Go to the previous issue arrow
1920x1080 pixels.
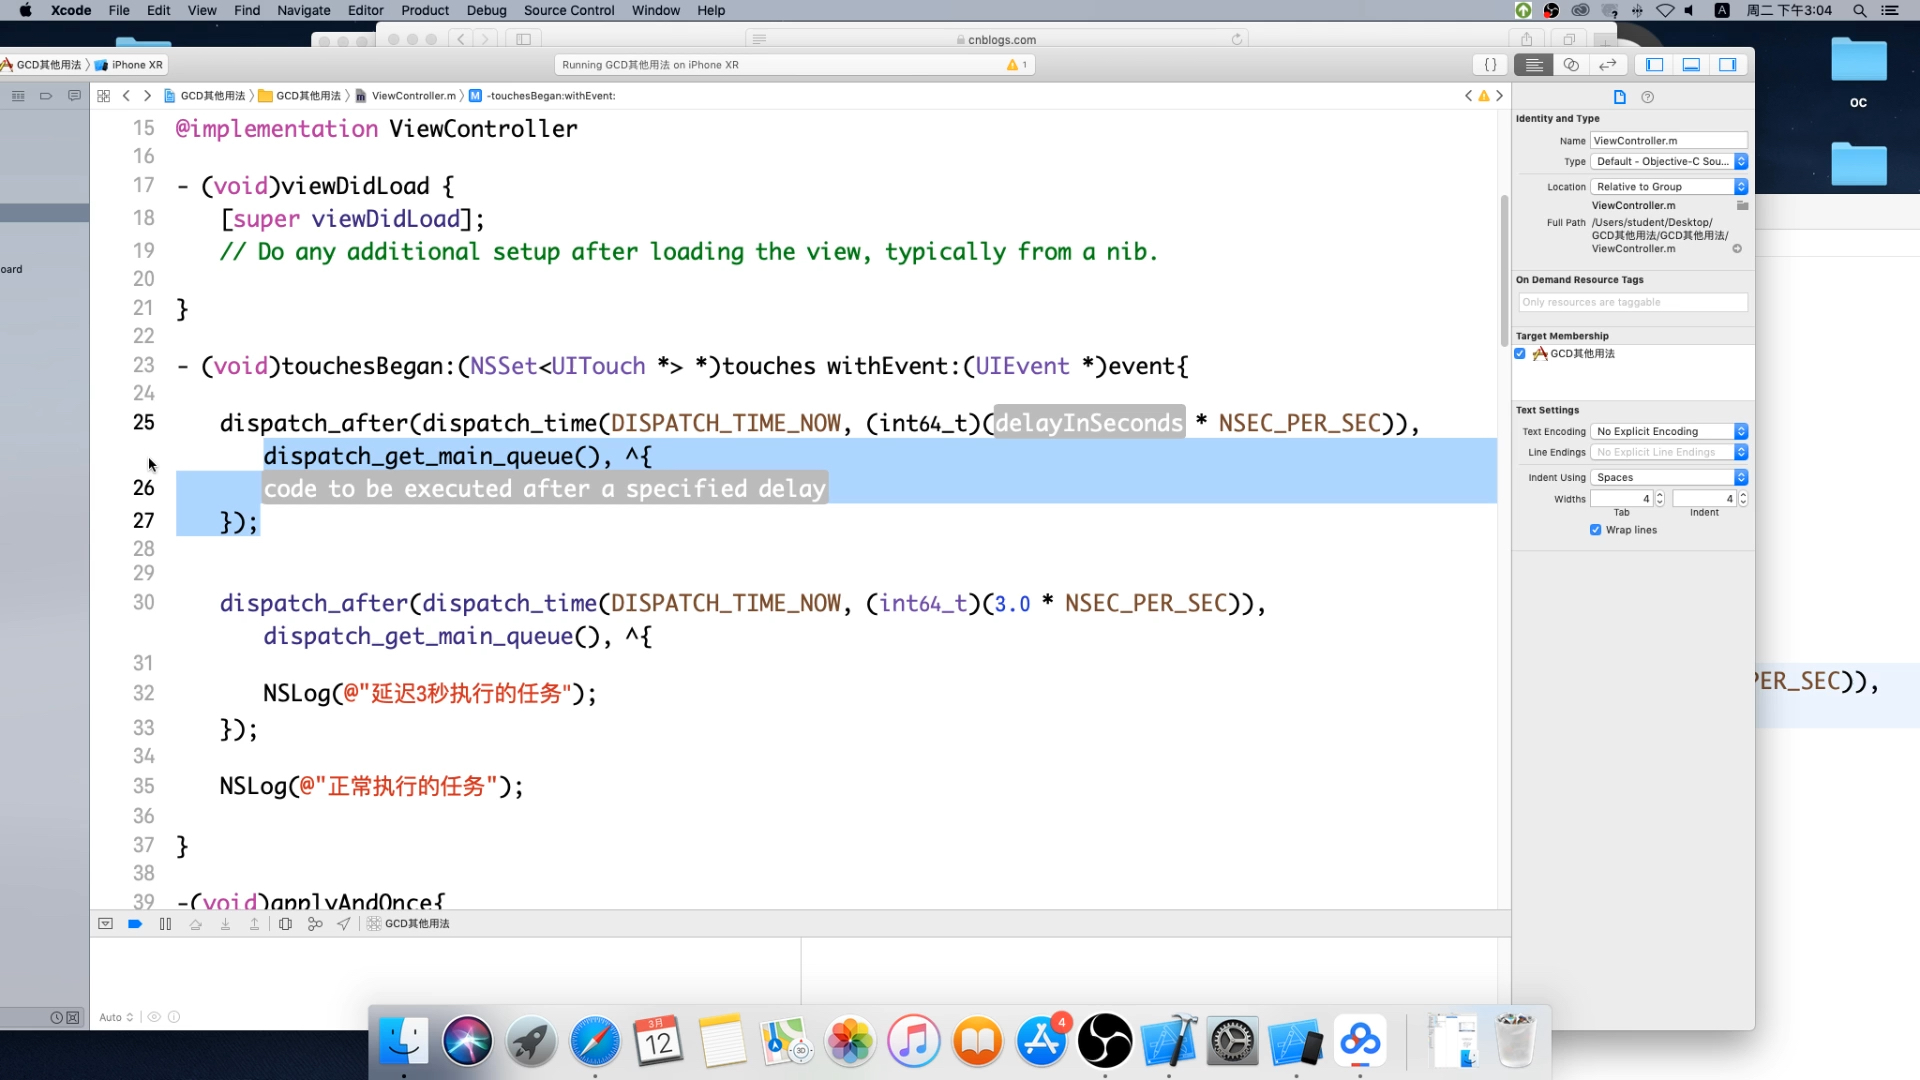[1469, 96]
